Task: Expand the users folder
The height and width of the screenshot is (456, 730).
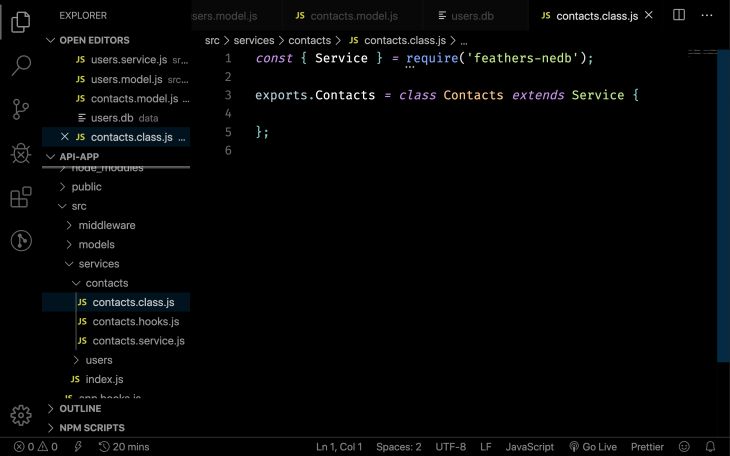Action: pos(98,360)
